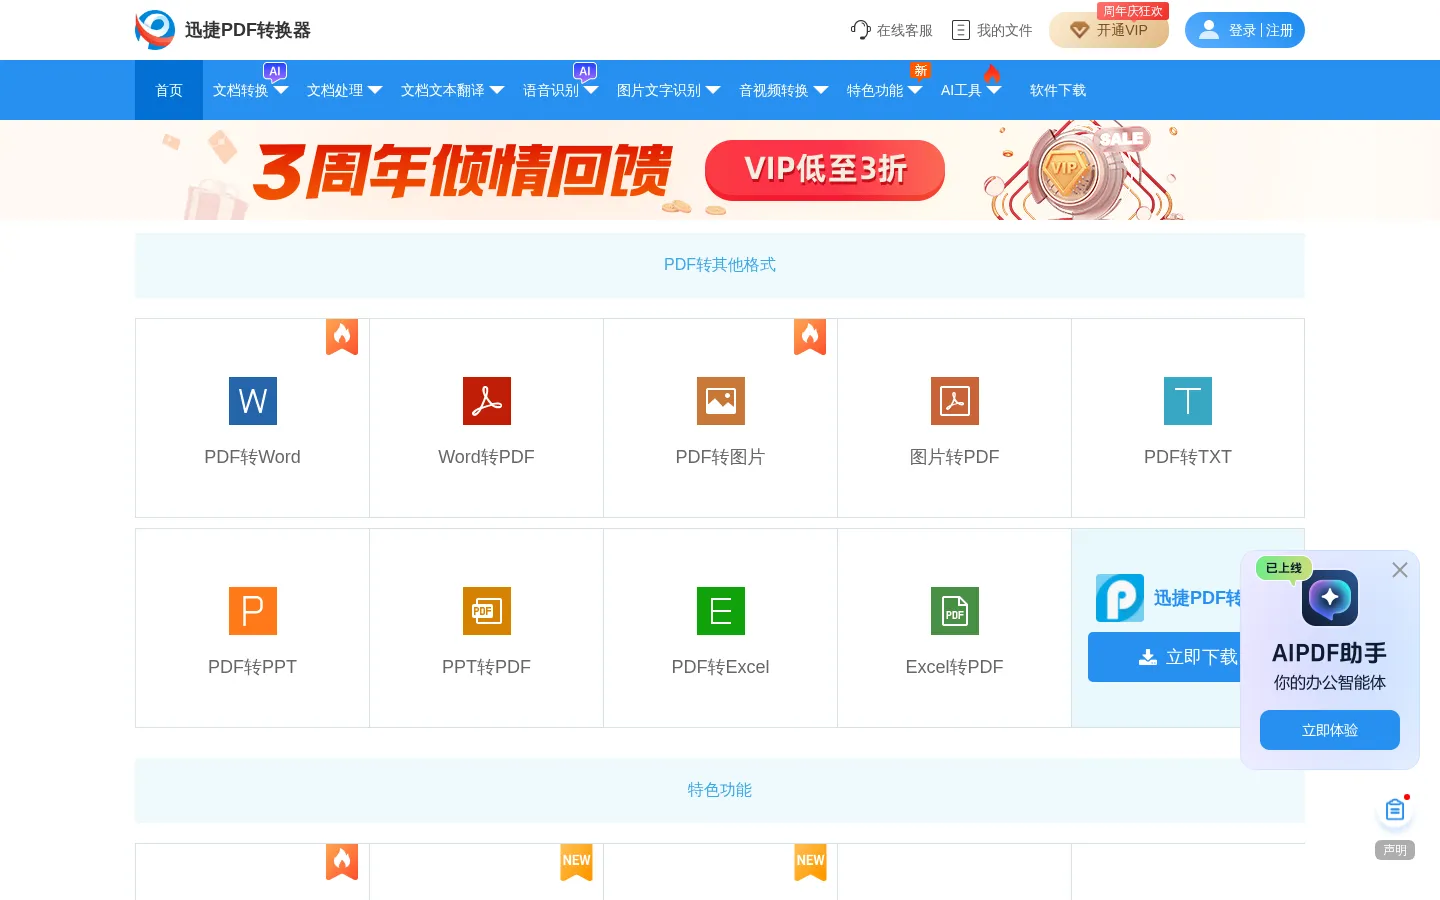Click the 迅捷PDF转换器 logo icon
Screen dimensions: 1440x900
point(155,30)
